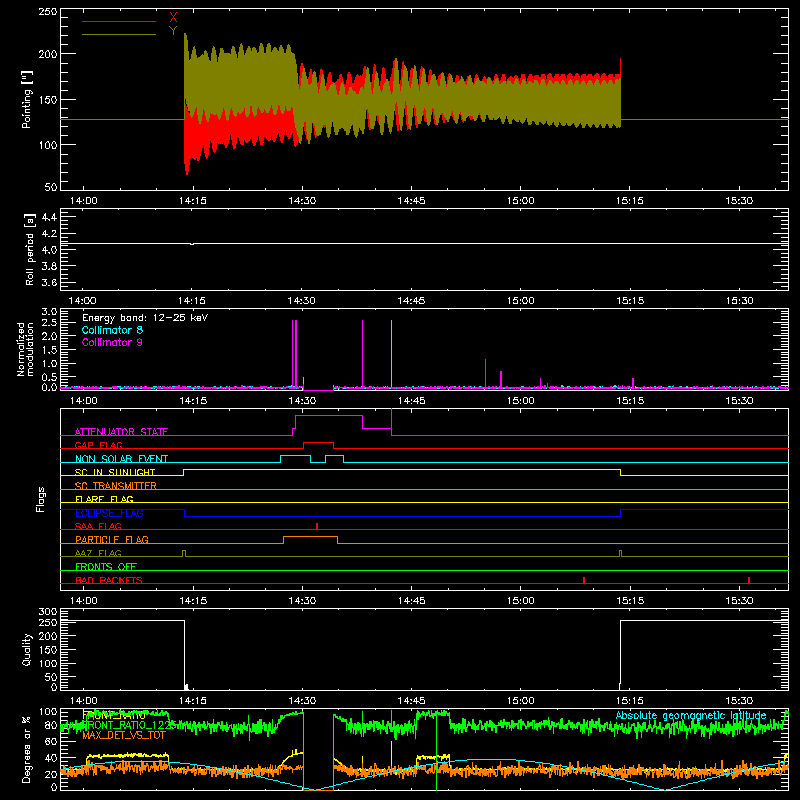Click the BAD_PACKETS tick mark near 15:08
Viewport: 800px width, 800px height.
pyautogui.click(x=584, y=580)
